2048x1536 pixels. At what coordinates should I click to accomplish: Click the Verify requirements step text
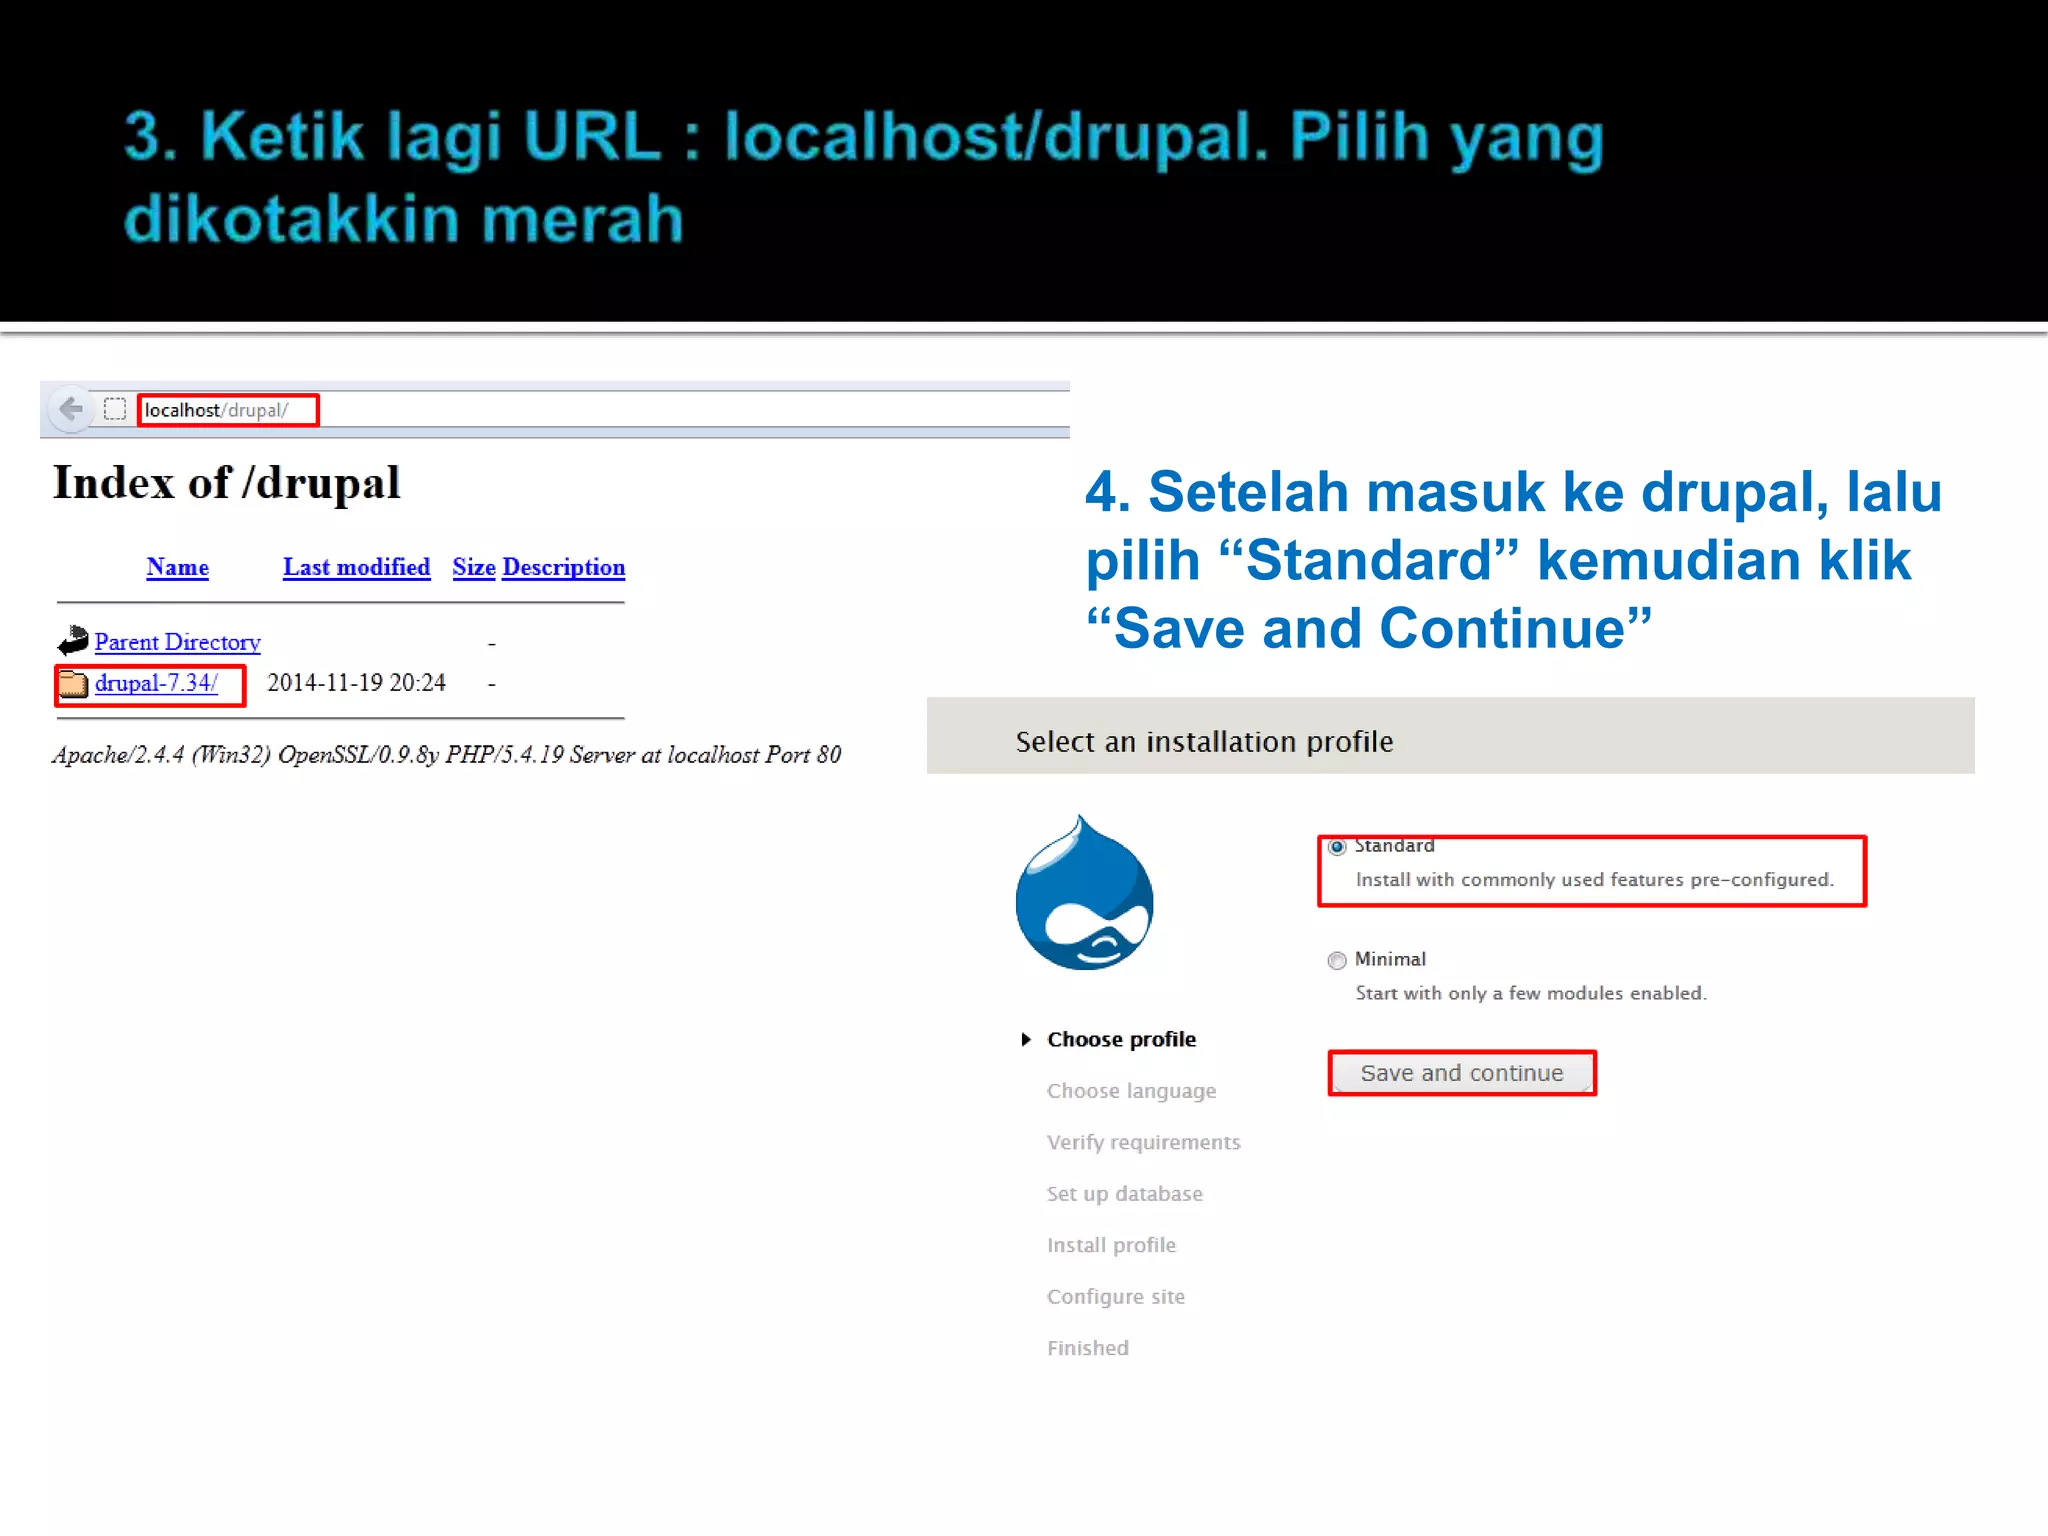point(1143,1142)
